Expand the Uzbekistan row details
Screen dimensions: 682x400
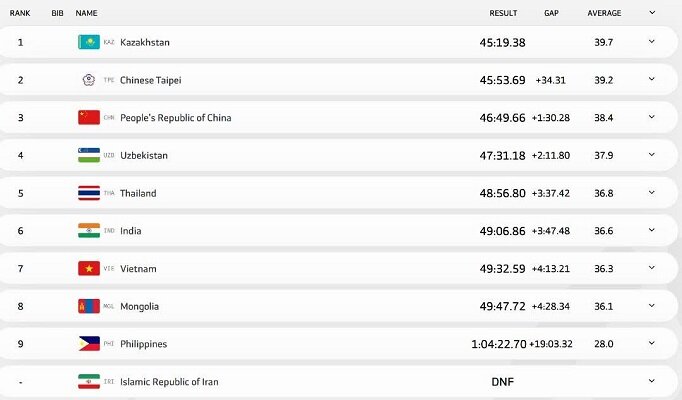pos(652,155)
